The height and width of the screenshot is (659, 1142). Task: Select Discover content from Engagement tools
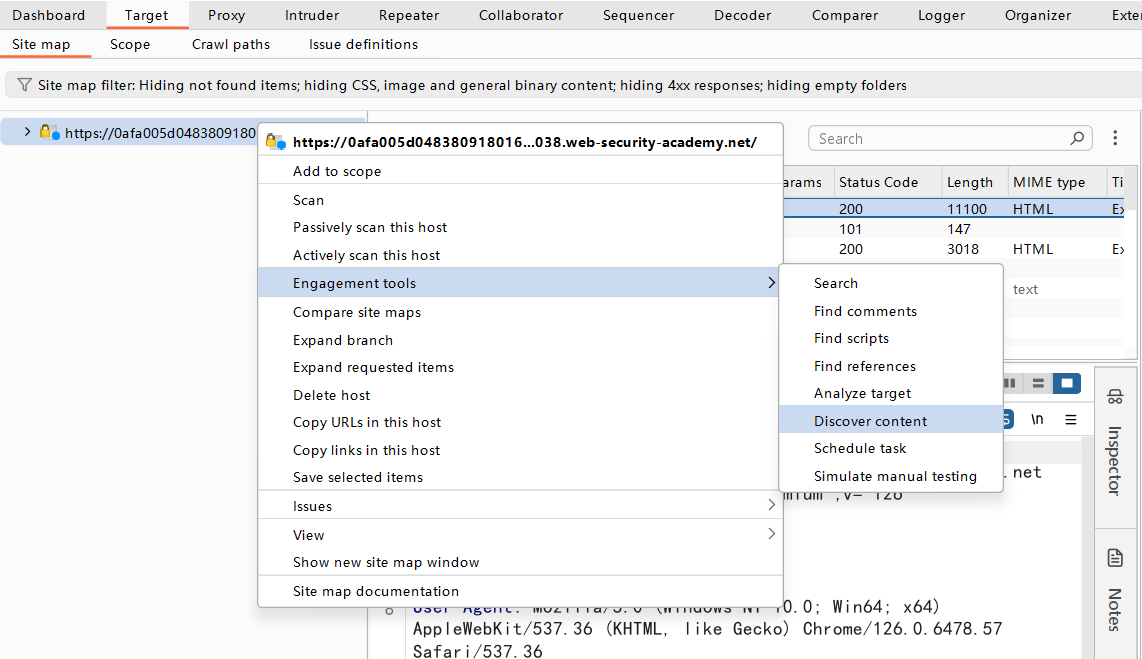[x=870, y=421]
